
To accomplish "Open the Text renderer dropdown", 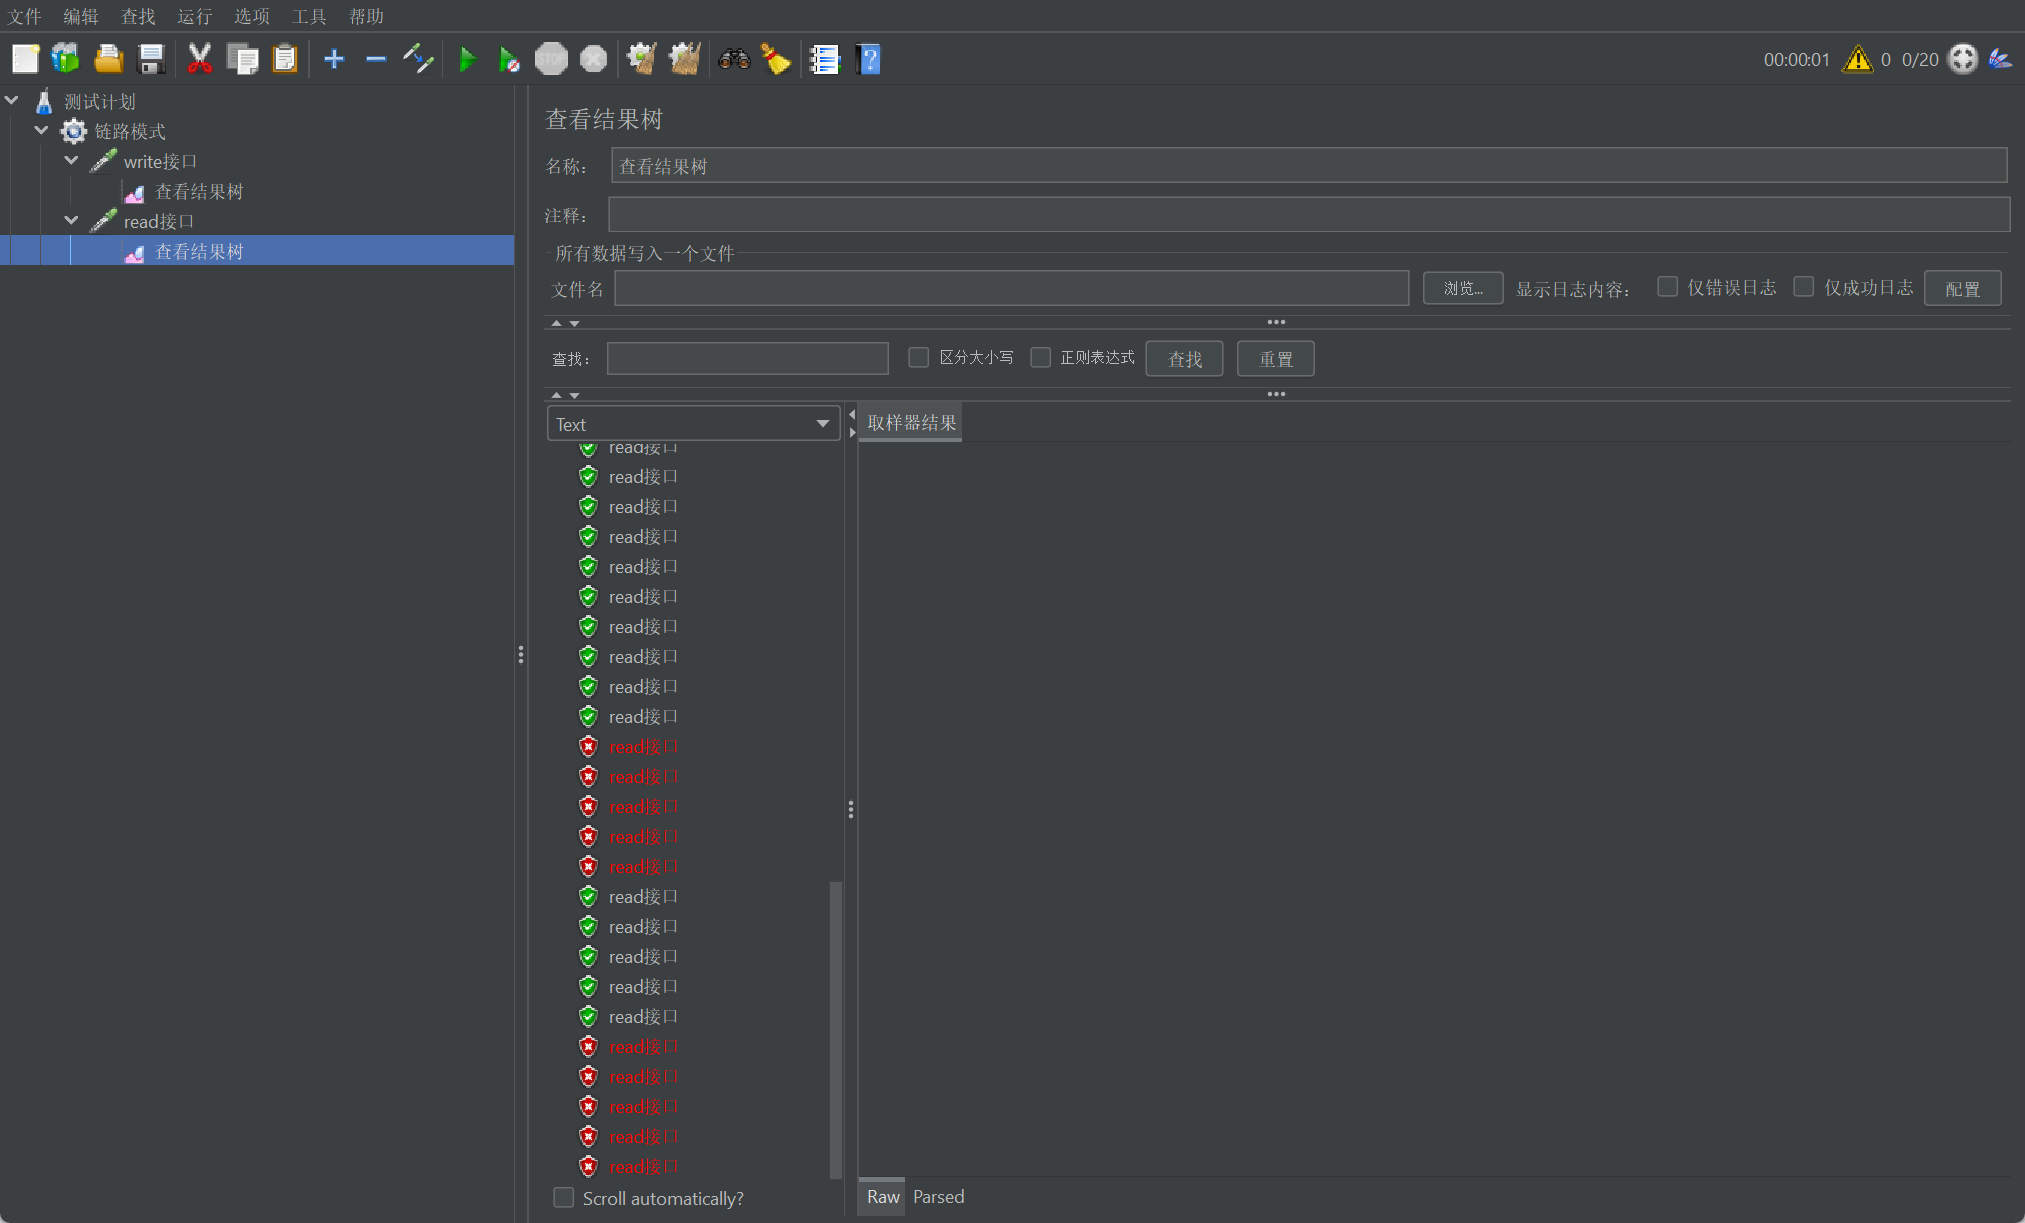I will [x=693, y=424].
